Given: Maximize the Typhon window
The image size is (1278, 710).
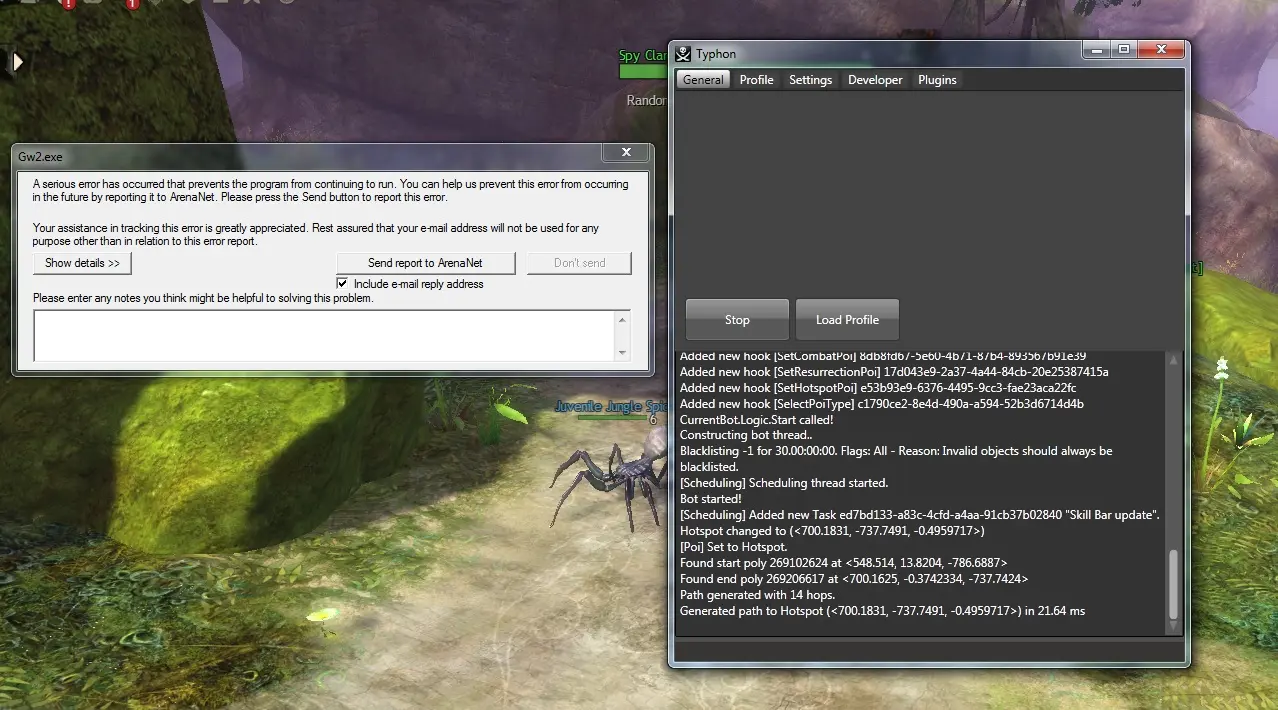Looking at the screenshot, I should click(x=1124, y=49).
